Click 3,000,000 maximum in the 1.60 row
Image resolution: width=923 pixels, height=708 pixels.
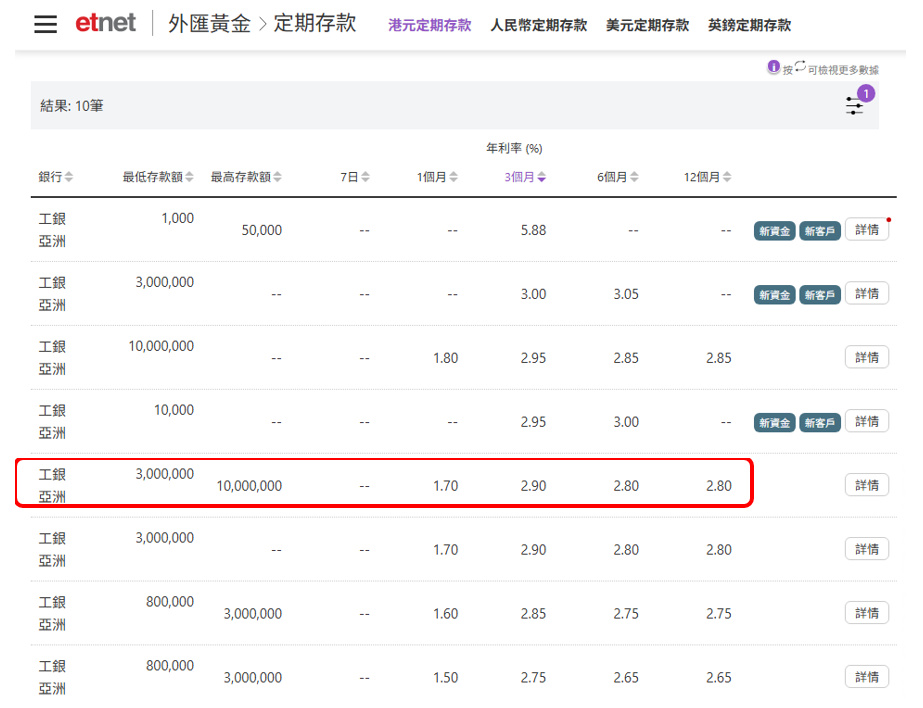click(x=253, y=614)
